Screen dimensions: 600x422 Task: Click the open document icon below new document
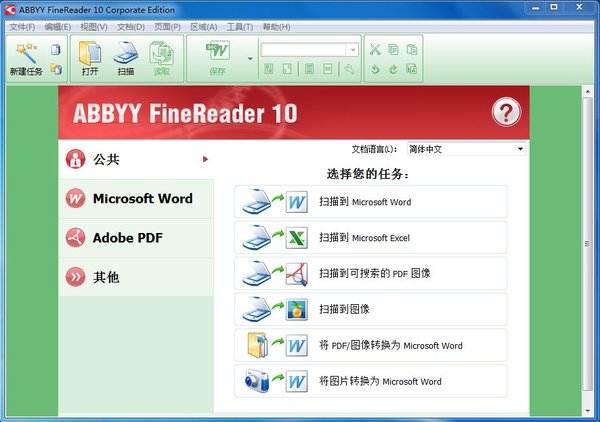pos(56,69)
